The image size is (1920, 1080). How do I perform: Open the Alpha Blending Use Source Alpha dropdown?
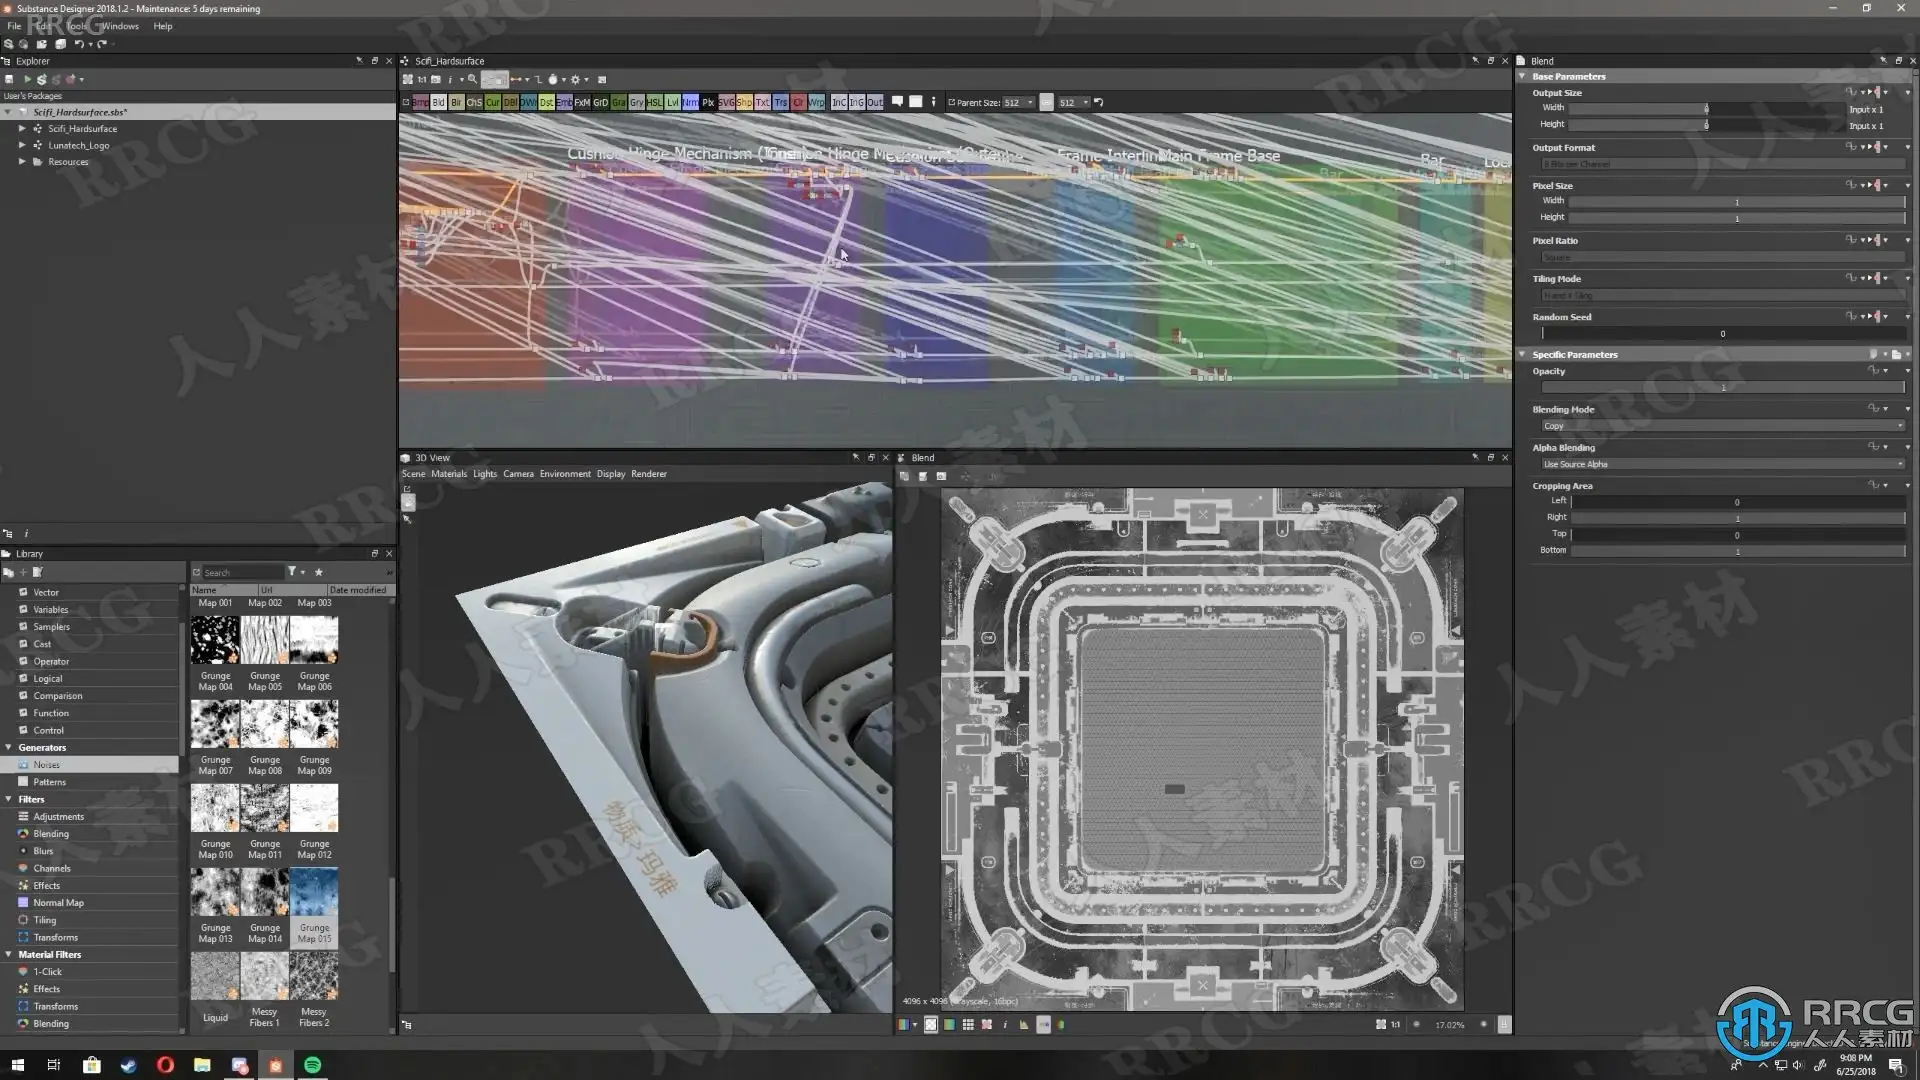[x=1722, y=464]
